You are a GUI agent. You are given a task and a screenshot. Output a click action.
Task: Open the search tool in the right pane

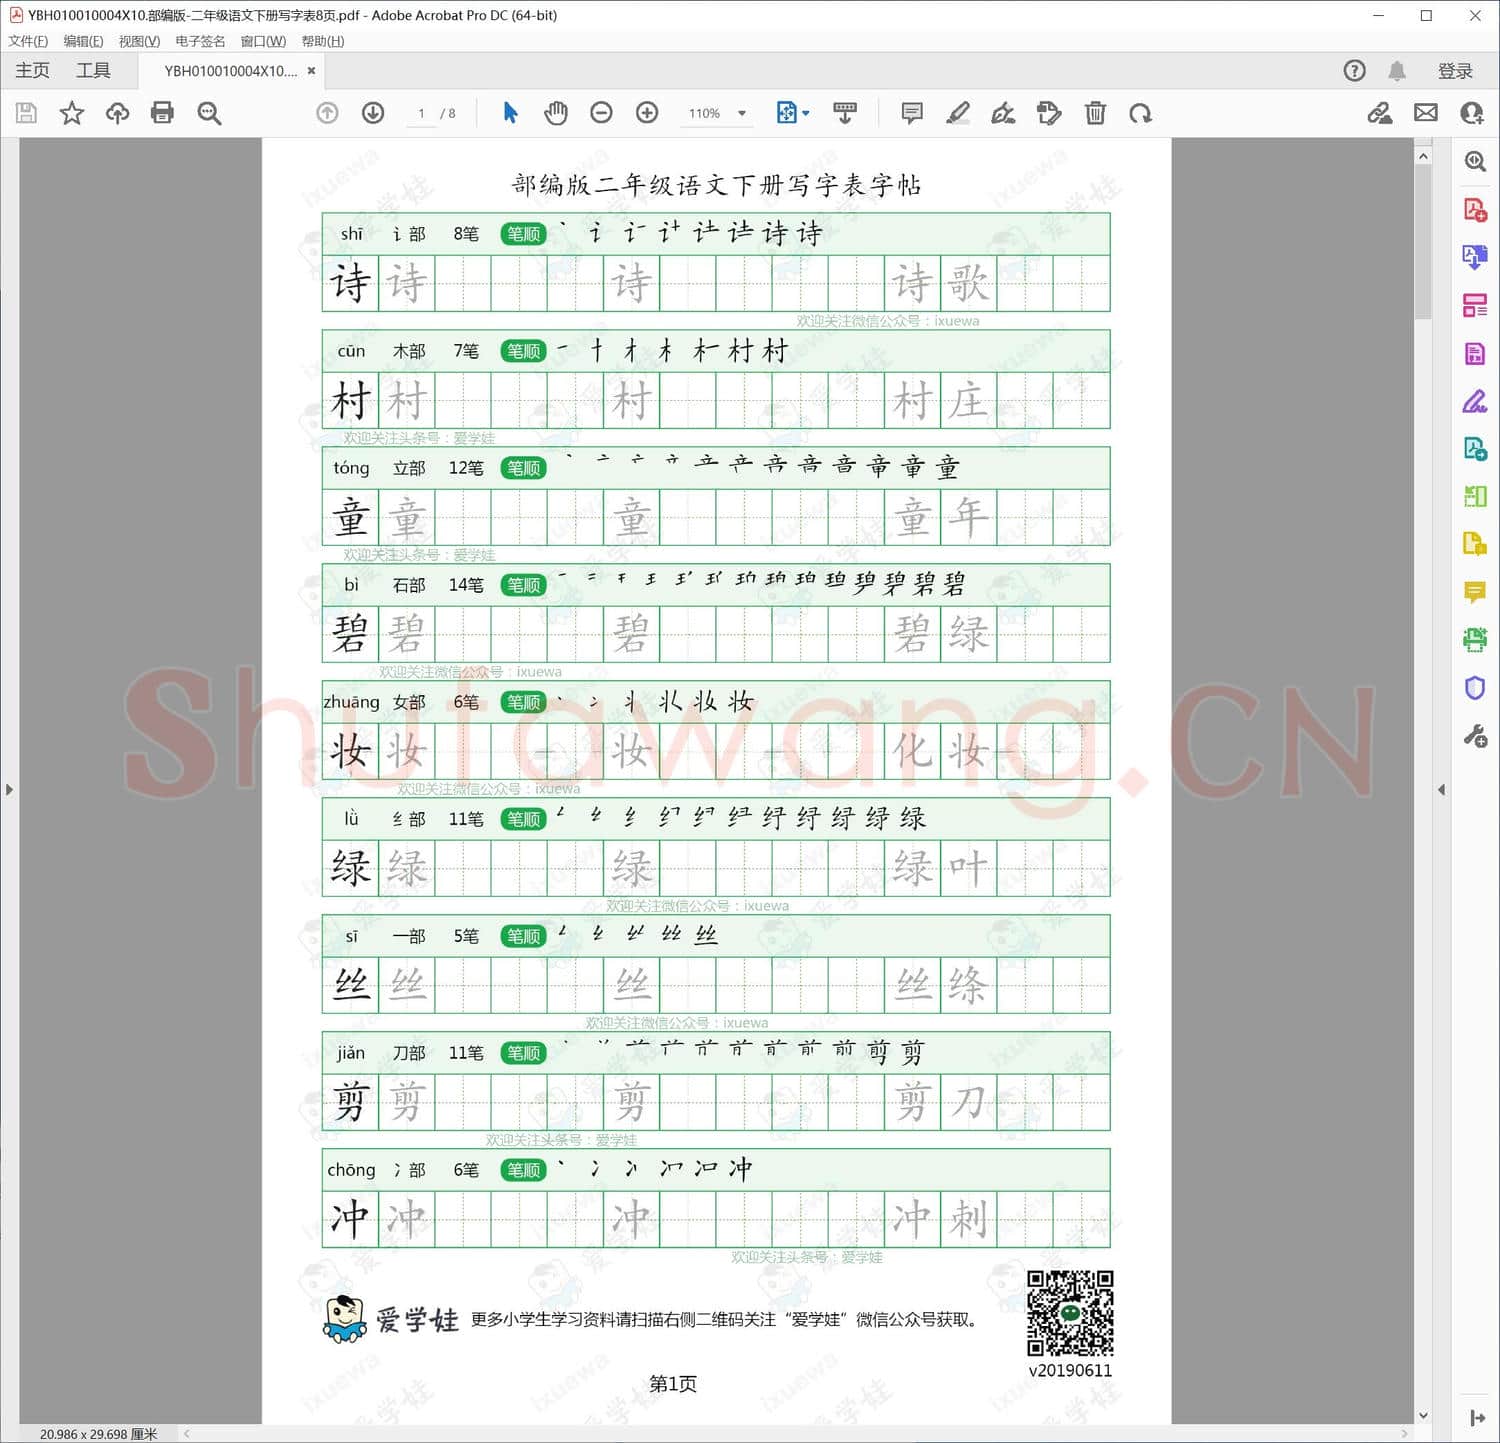click(x=1475, y=162)
